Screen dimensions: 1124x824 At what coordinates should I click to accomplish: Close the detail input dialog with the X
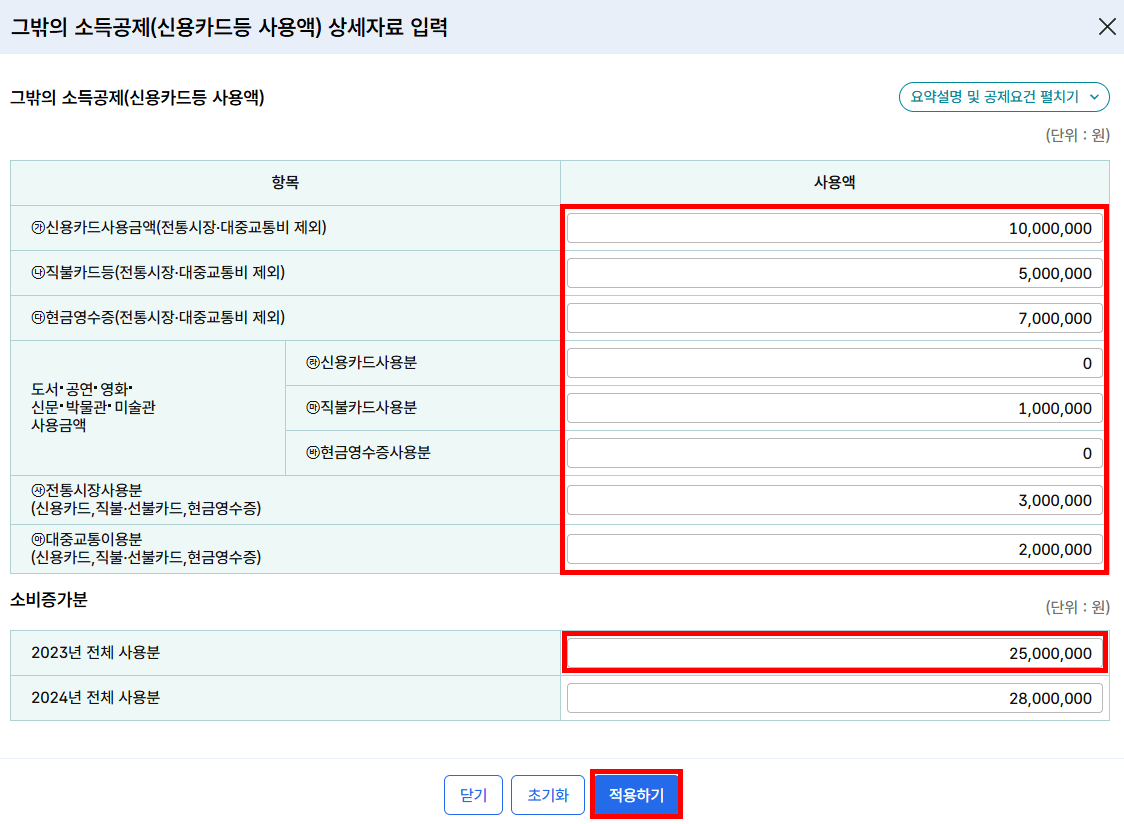[x=1107, y=28]
